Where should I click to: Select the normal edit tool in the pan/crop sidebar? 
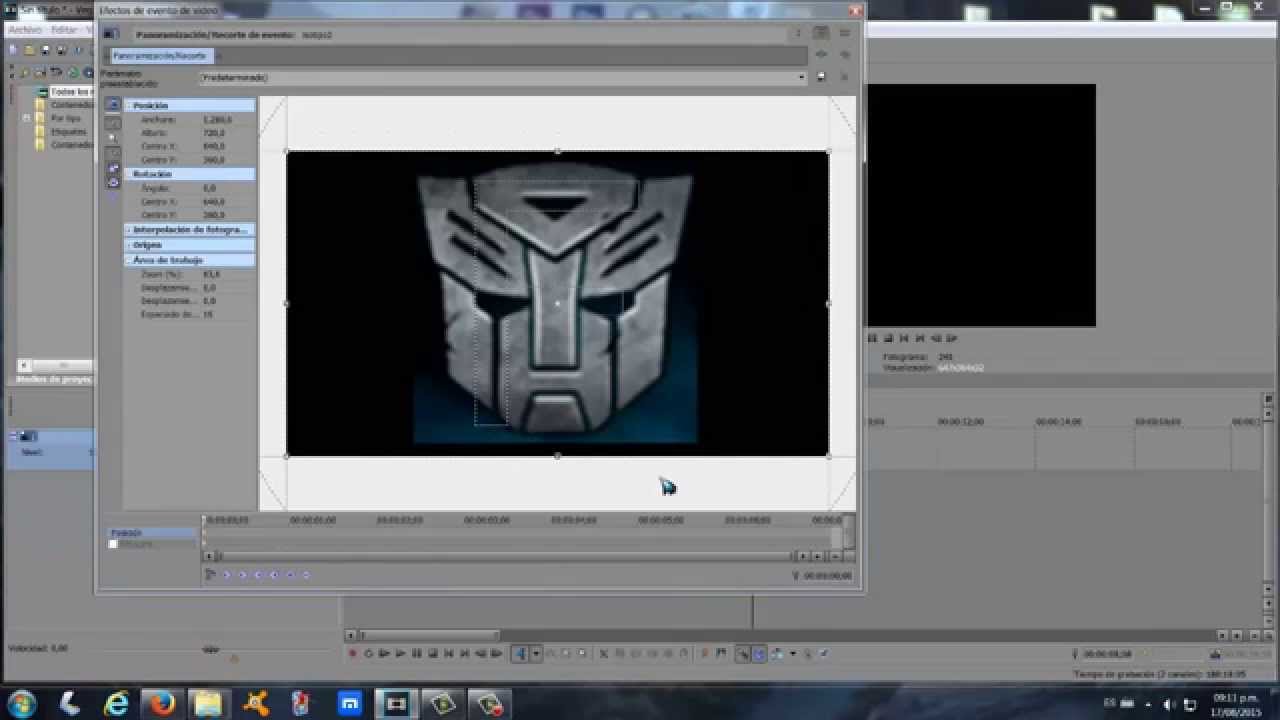coord(113,122)
